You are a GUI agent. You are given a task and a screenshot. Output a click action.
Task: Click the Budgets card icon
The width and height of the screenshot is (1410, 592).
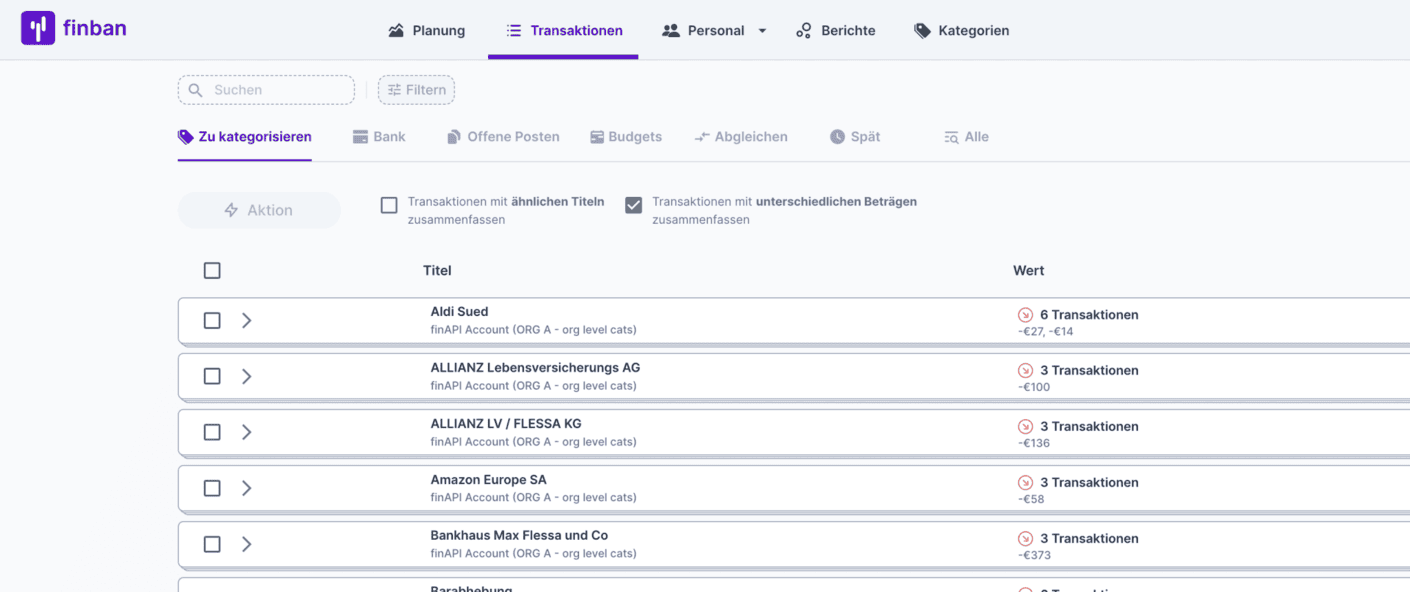point(596,137)
